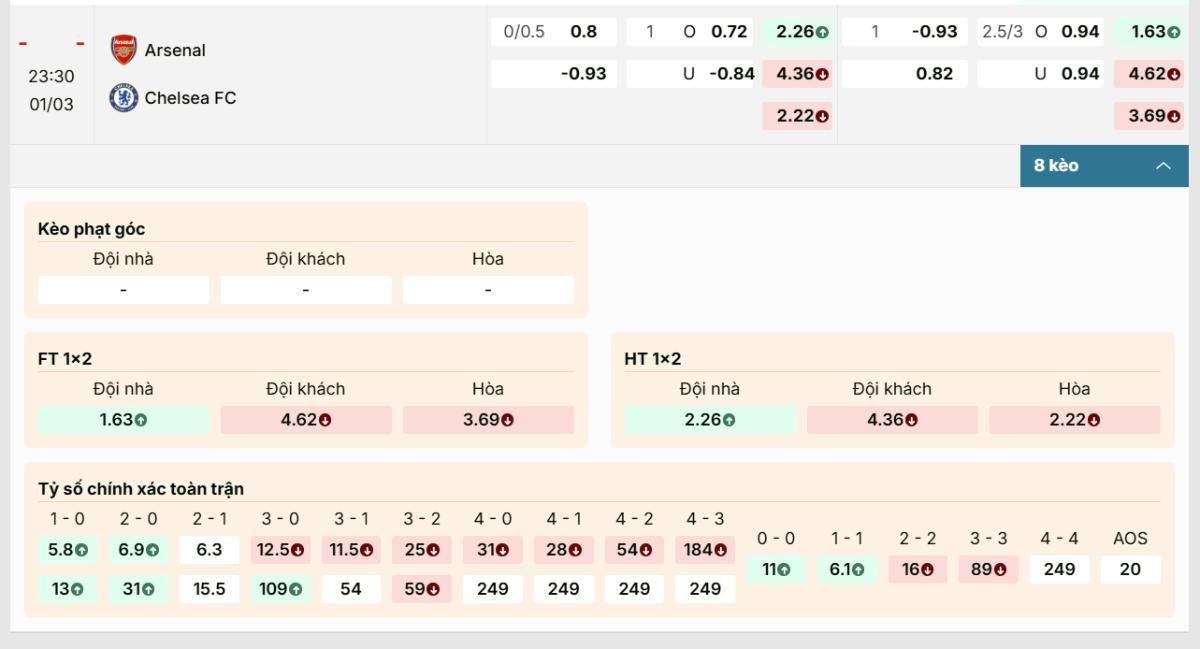Select AOS odds 20
Image resolution: width=1200 pixels, height=649 pixels.
[x=1130, y=569]
